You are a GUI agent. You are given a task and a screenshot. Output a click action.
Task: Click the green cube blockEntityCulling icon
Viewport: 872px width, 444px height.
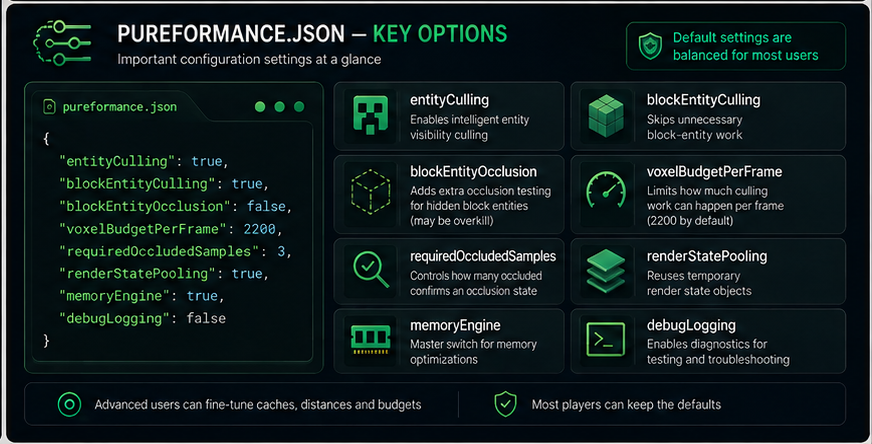tap(606, 116)
